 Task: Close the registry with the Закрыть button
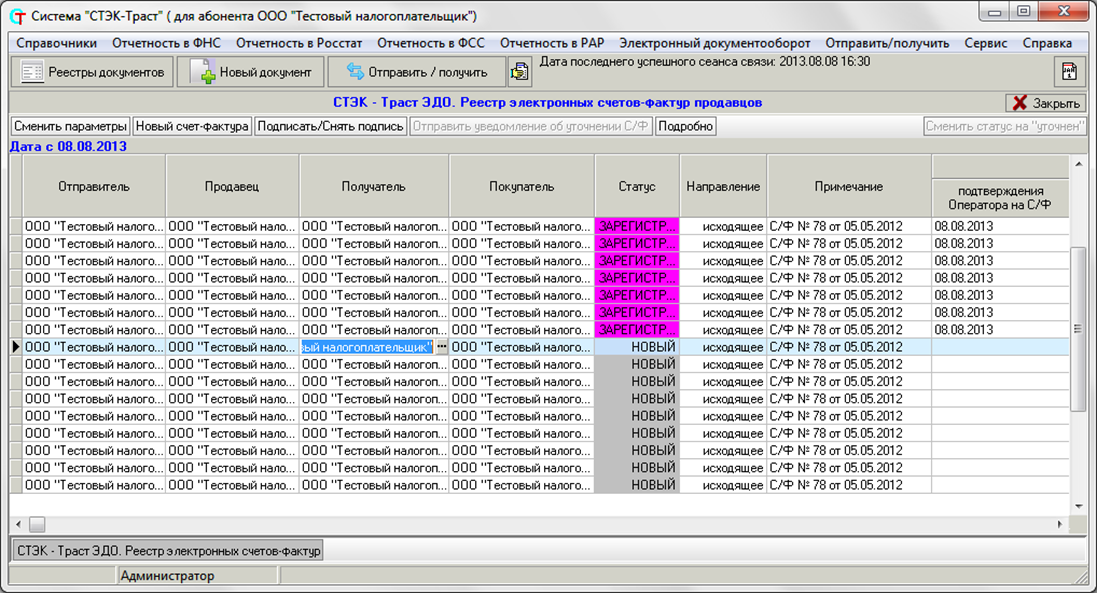click(1046, 103)
